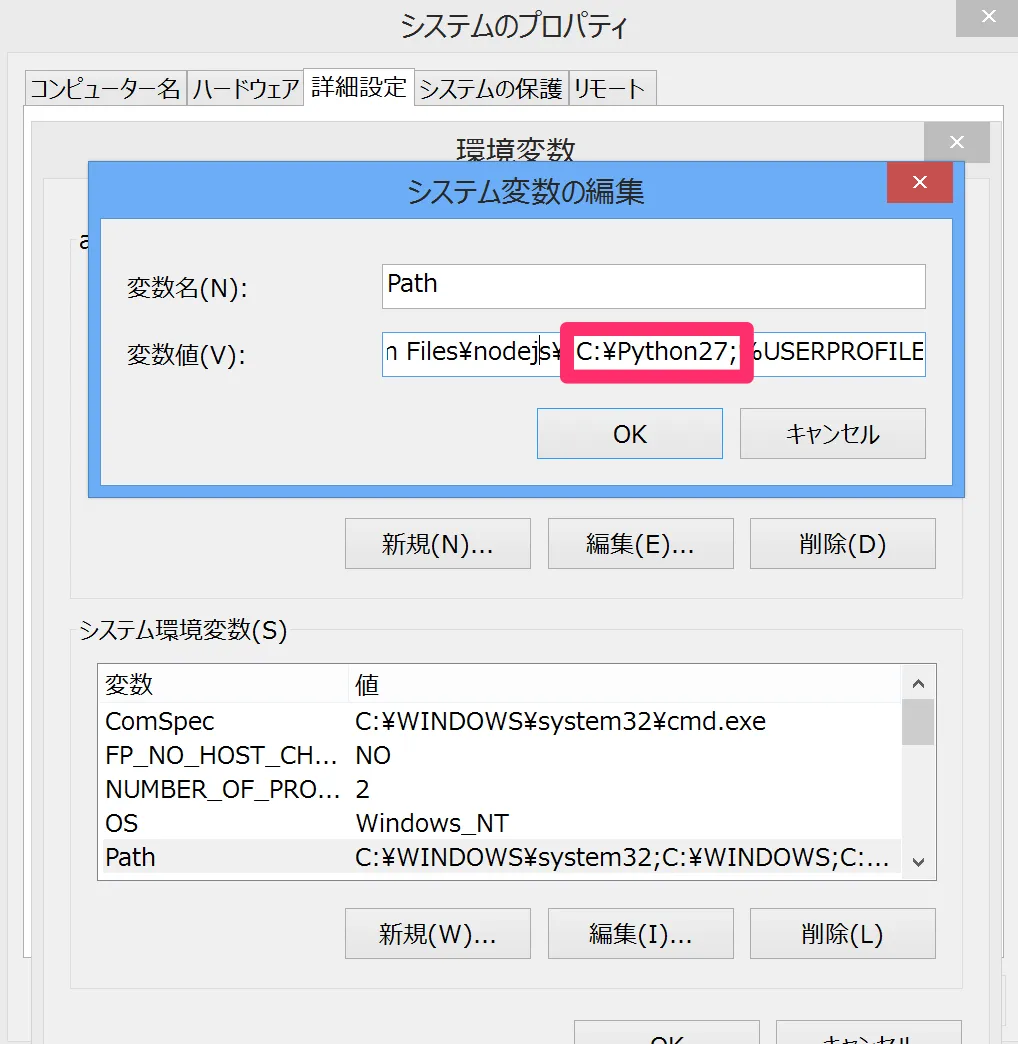Click scroll down arrow in system variables list
1018x1044 pixels.
point(918,861)
